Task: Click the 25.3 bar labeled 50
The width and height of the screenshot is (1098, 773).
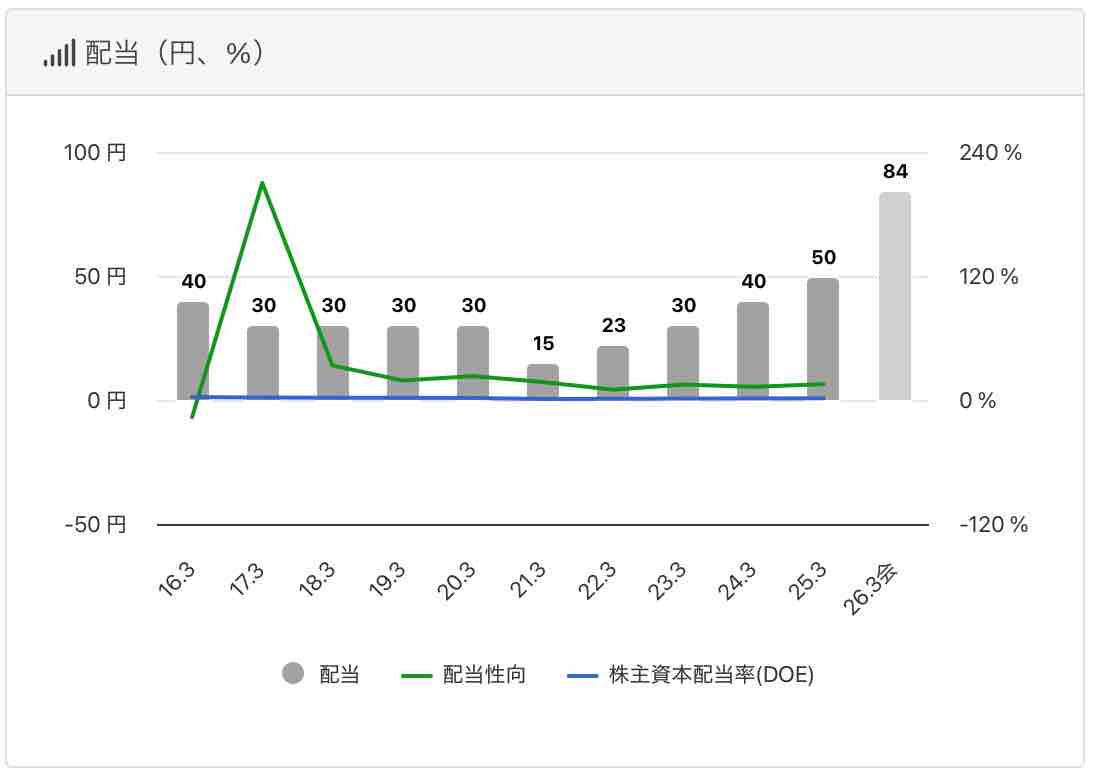Action: 823,339
